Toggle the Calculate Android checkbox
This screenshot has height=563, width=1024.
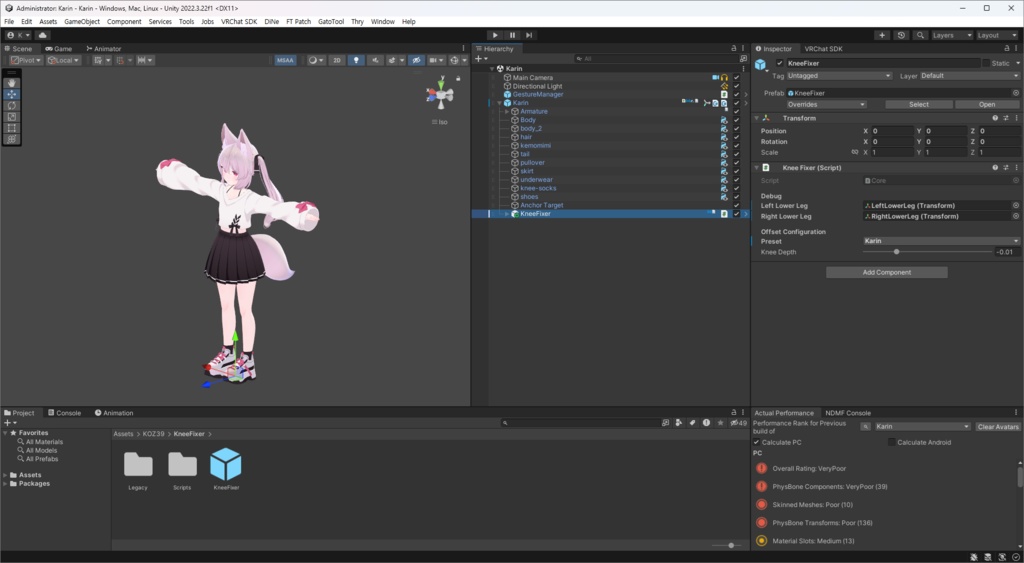point(892,442)
